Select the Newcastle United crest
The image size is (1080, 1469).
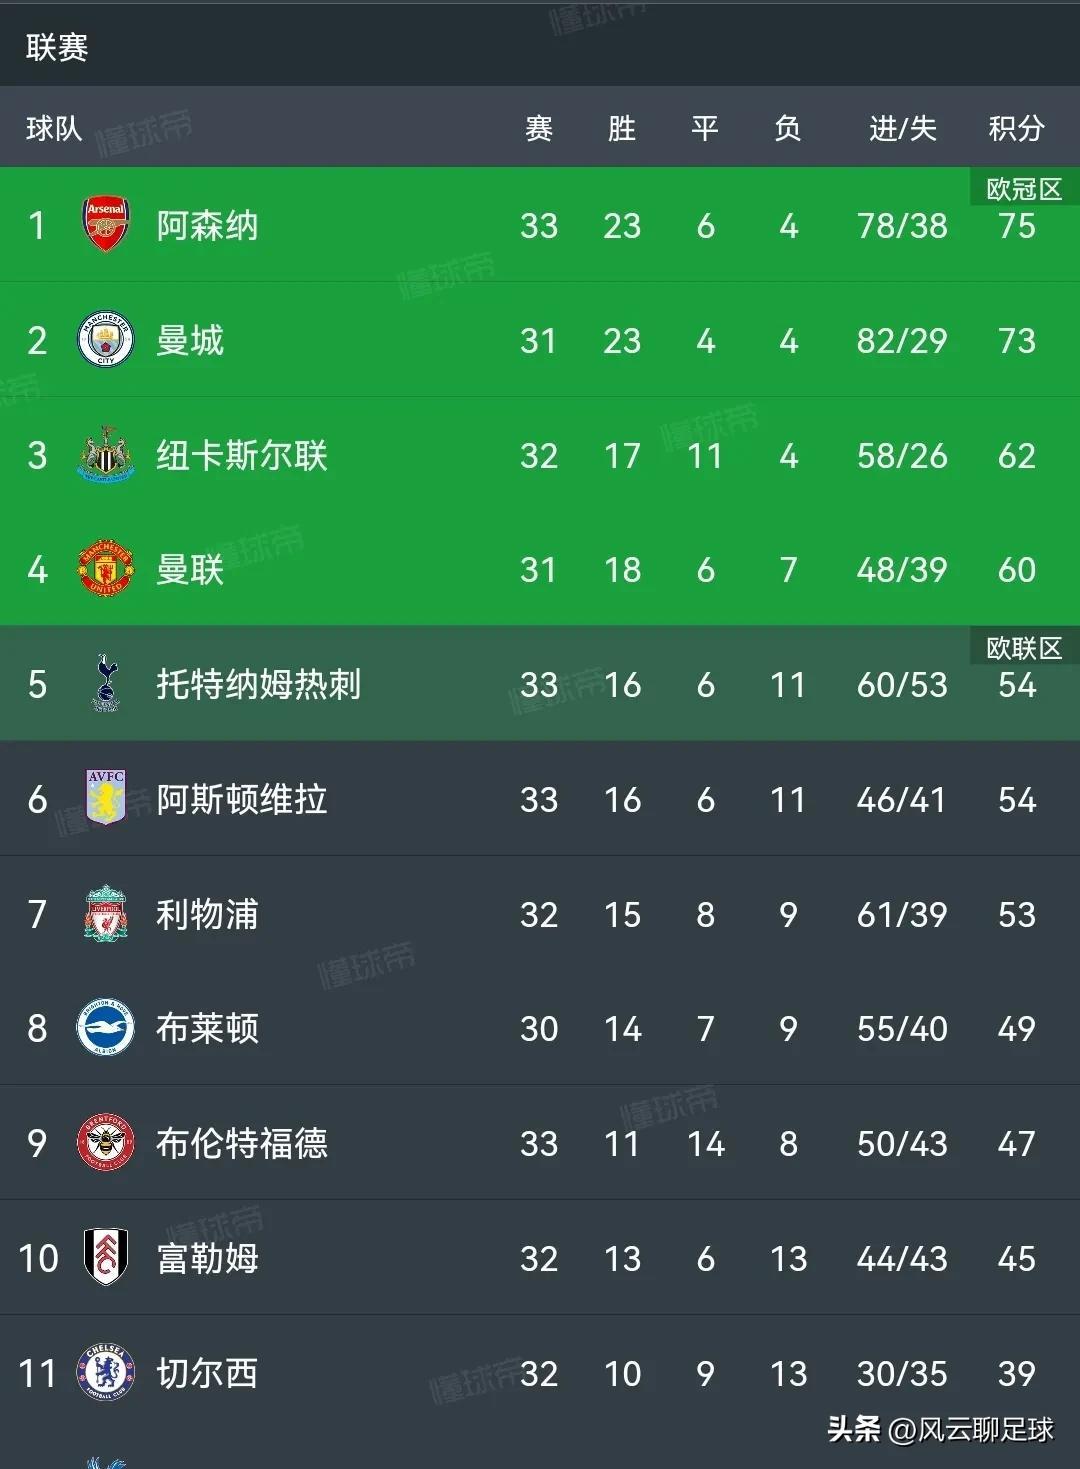(x=106, y=455)
